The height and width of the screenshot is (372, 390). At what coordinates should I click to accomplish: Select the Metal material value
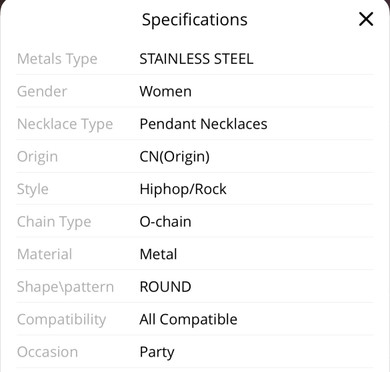pyautogui.click(x=158, y=254)
